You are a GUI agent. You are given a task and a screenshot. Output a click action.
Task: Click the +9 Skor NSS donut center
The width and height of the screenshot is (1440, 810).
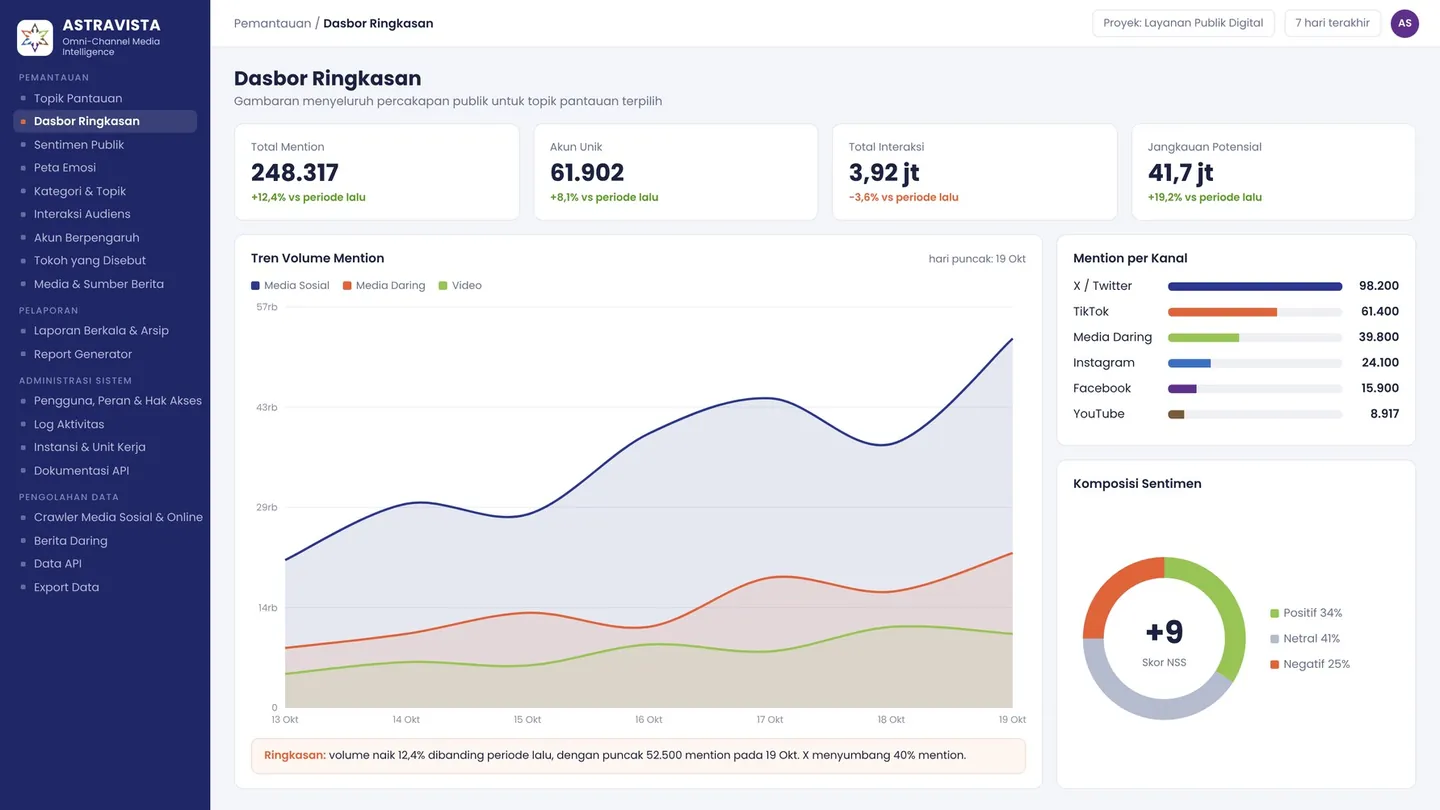tap(1164, 639)
